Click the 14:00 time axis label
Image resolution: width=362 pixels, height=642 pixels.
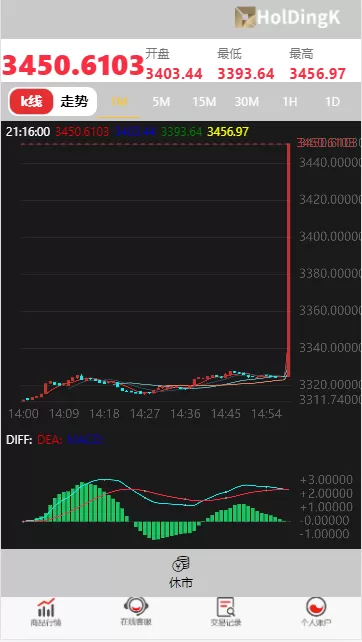pos(23,414)
